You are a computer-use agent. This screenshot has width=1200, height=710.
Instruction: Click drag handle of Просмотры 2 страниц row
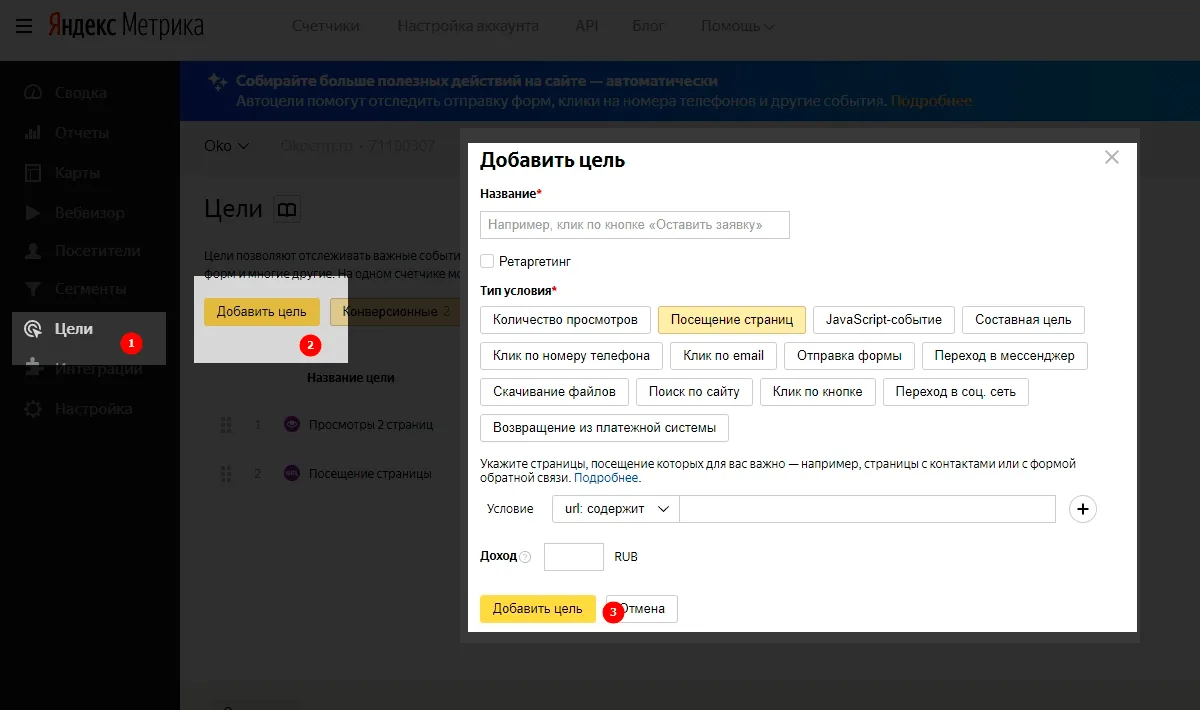coord(225,425)
